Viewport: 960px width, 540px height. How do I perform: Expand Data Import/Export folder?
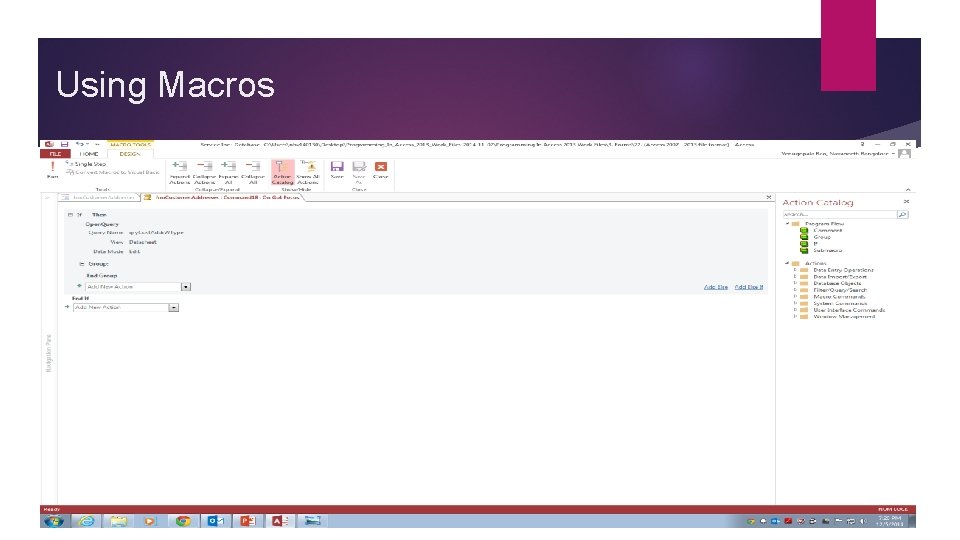(x=795, y=277)
